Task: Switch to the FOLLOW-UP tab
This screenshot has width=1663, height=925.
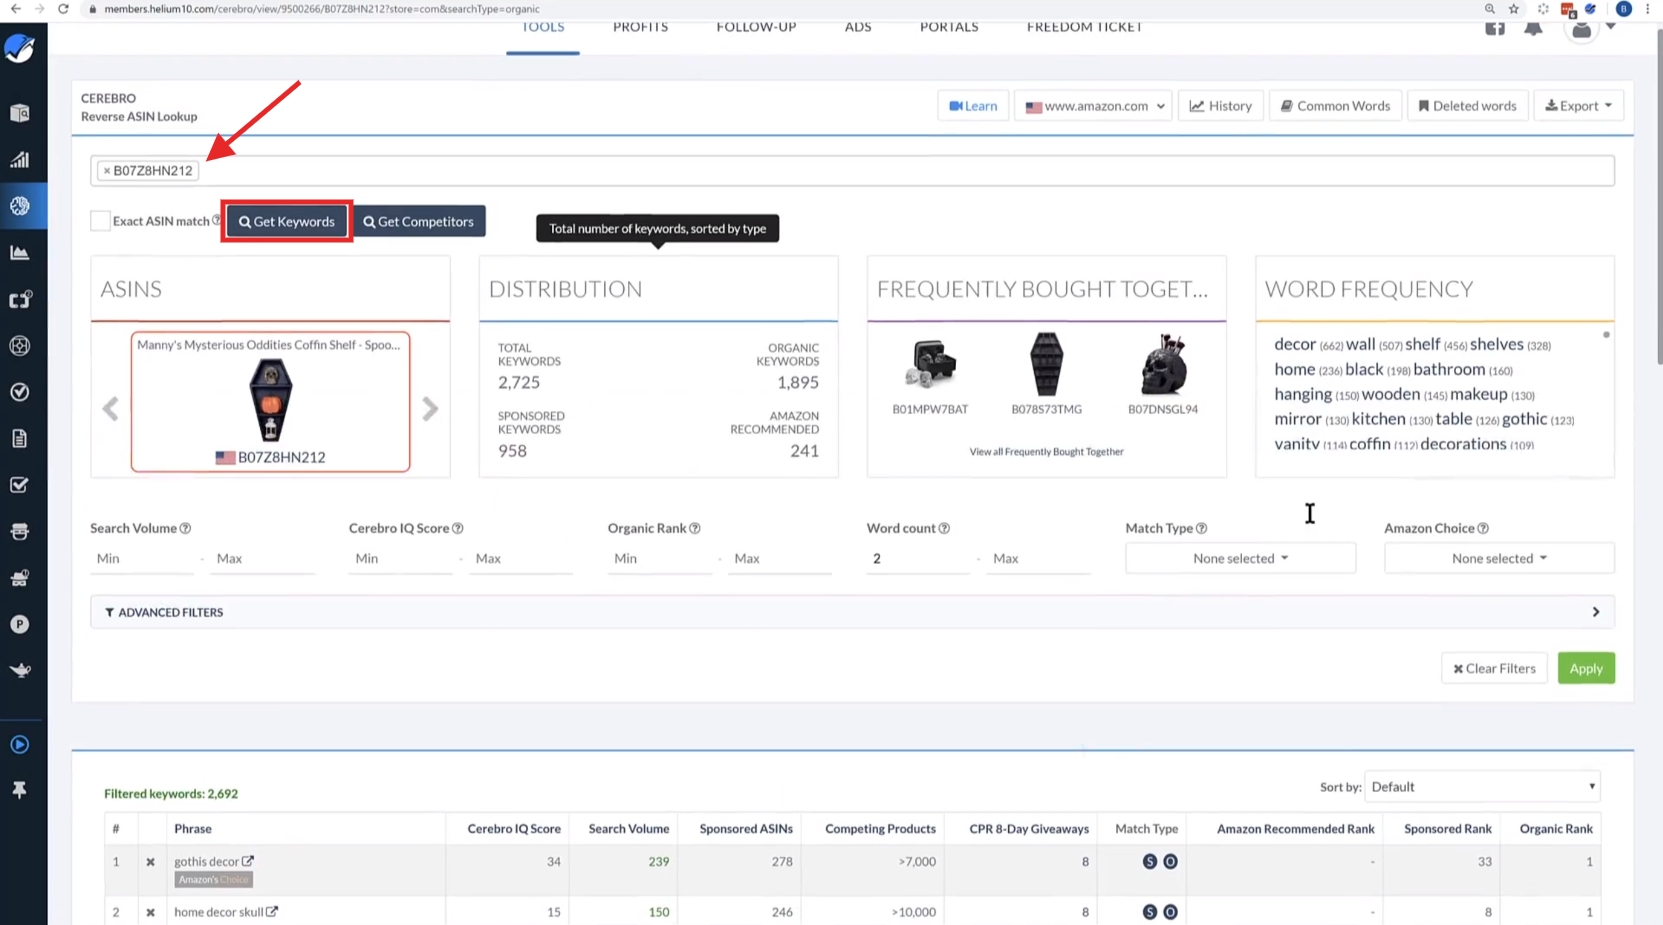Action: tap(756, 28)
